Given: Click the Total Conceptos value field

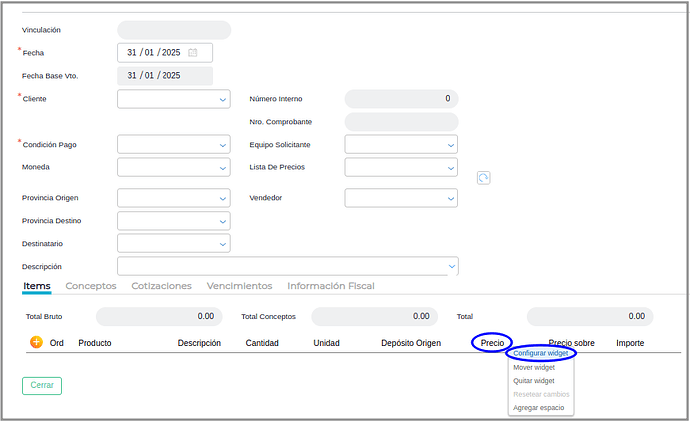Looking at the screenshot, I should pyautogui.click(x=374, y=316).
